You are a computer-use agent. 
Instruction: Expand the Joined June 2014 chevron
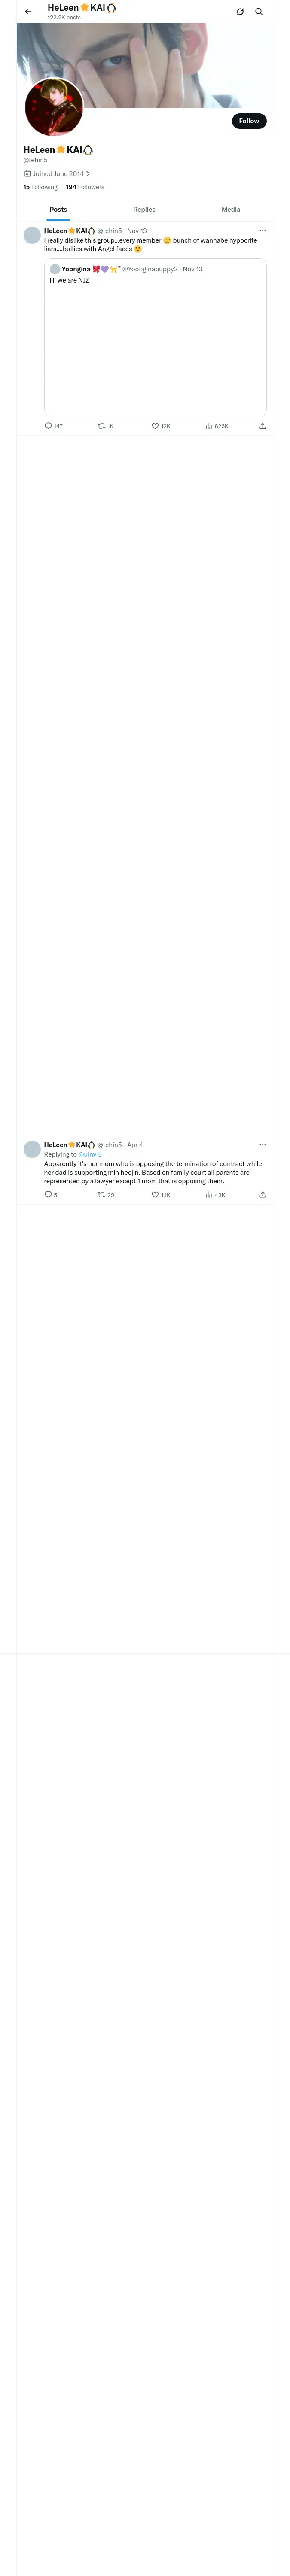[88, 174]
